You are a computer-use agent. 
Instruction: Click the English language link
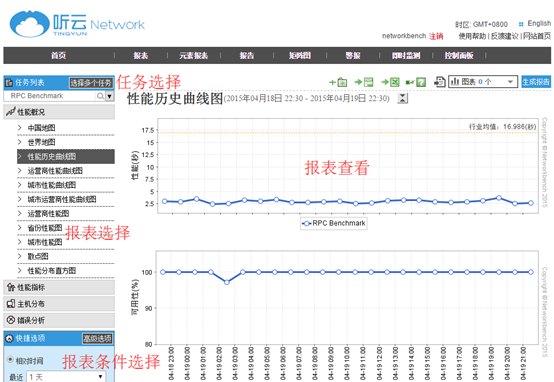point(539,24)
